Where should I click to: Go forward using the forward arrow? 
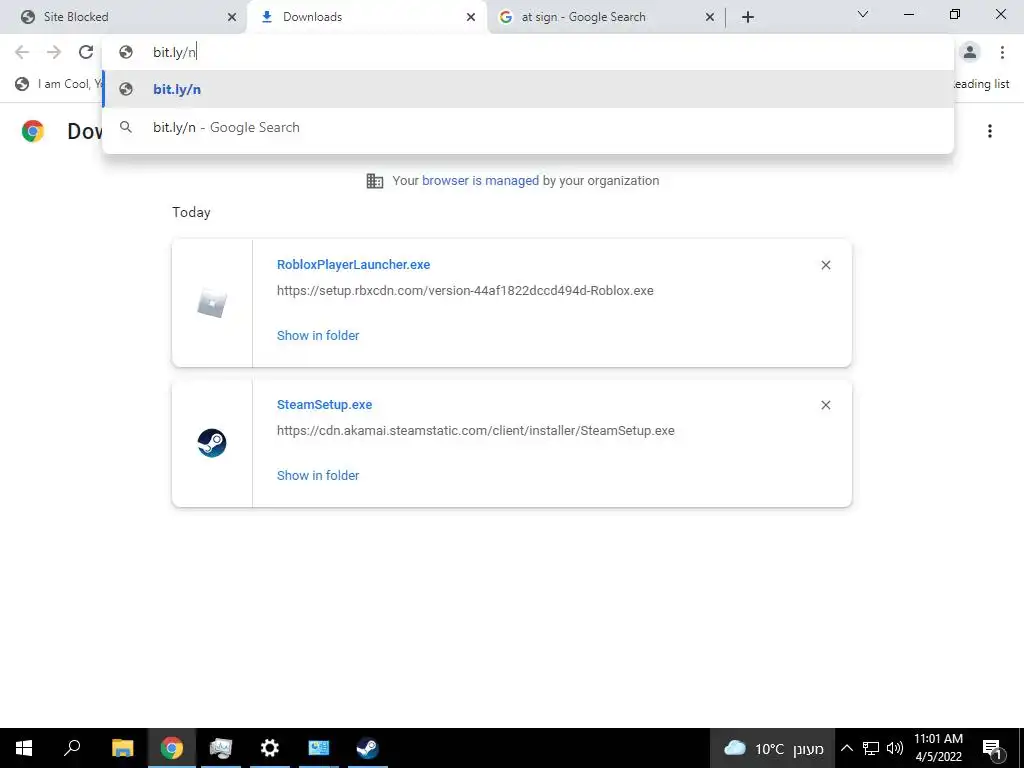click(x=54, y=52)
